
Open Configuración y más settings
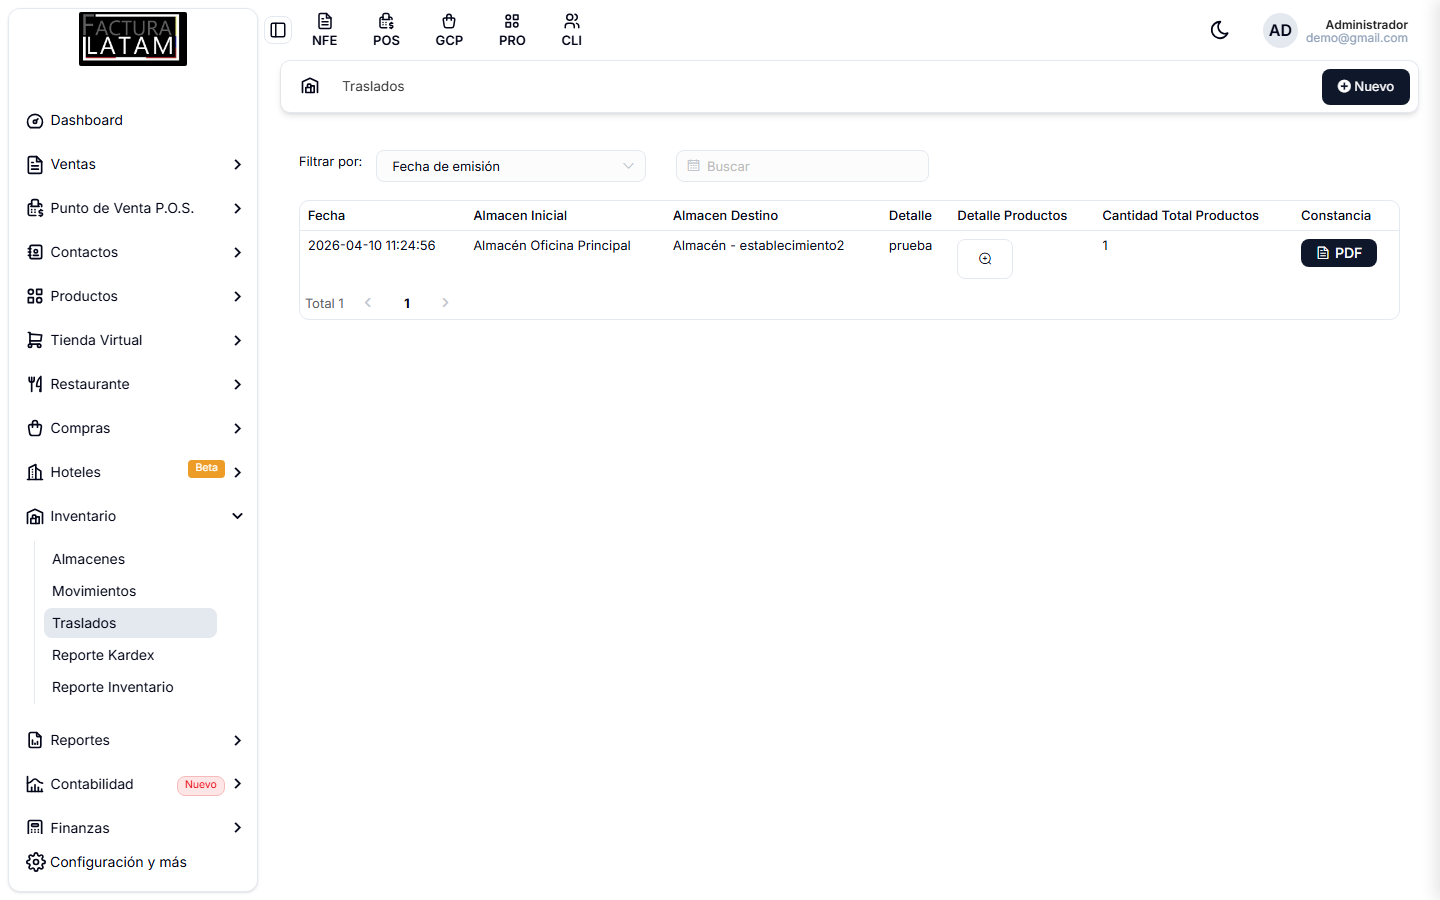click(x=107, y=862)
